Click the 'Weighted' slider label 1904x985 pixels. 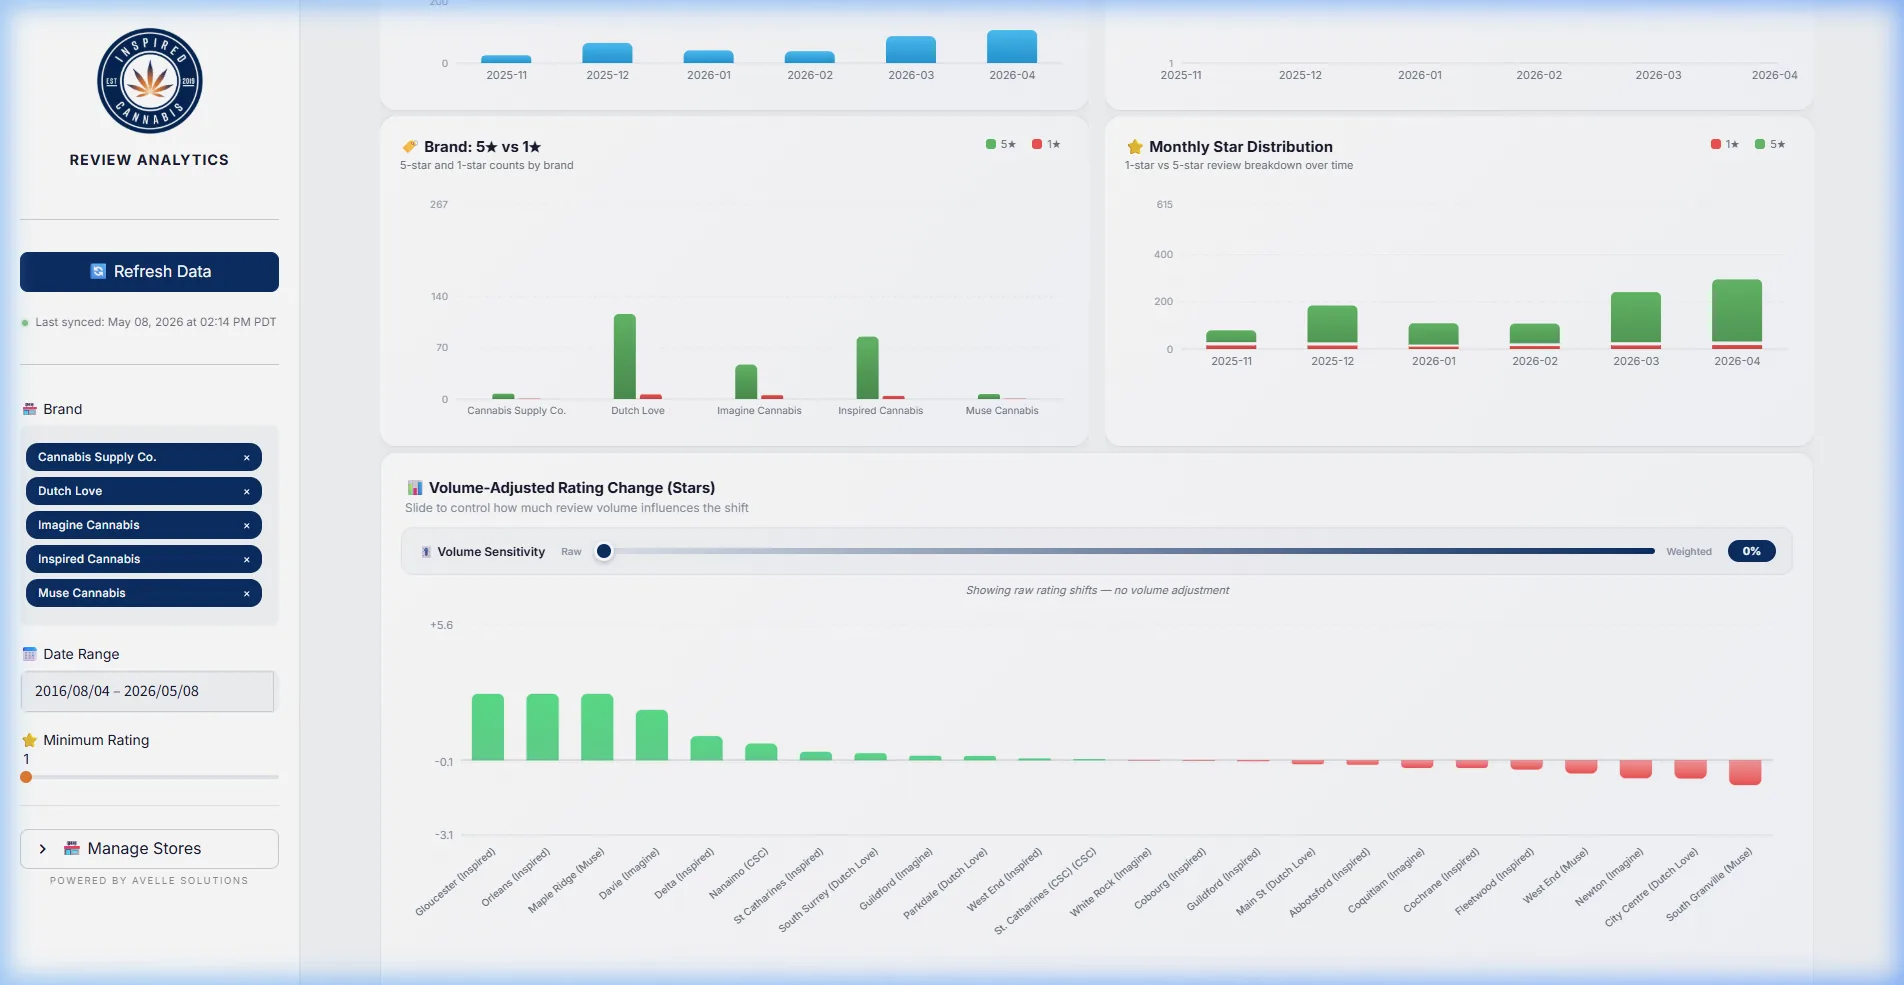coord(1689,552)
